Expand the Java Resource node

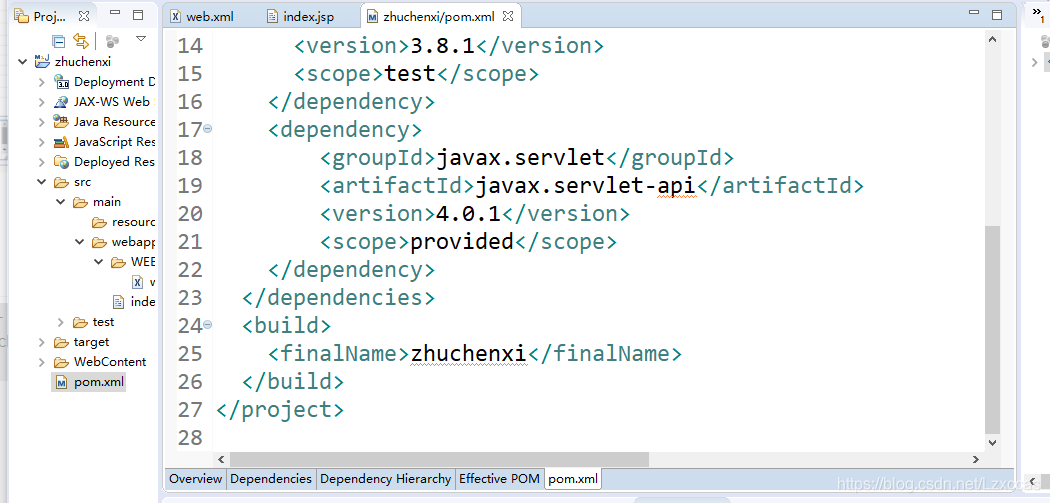42,122
